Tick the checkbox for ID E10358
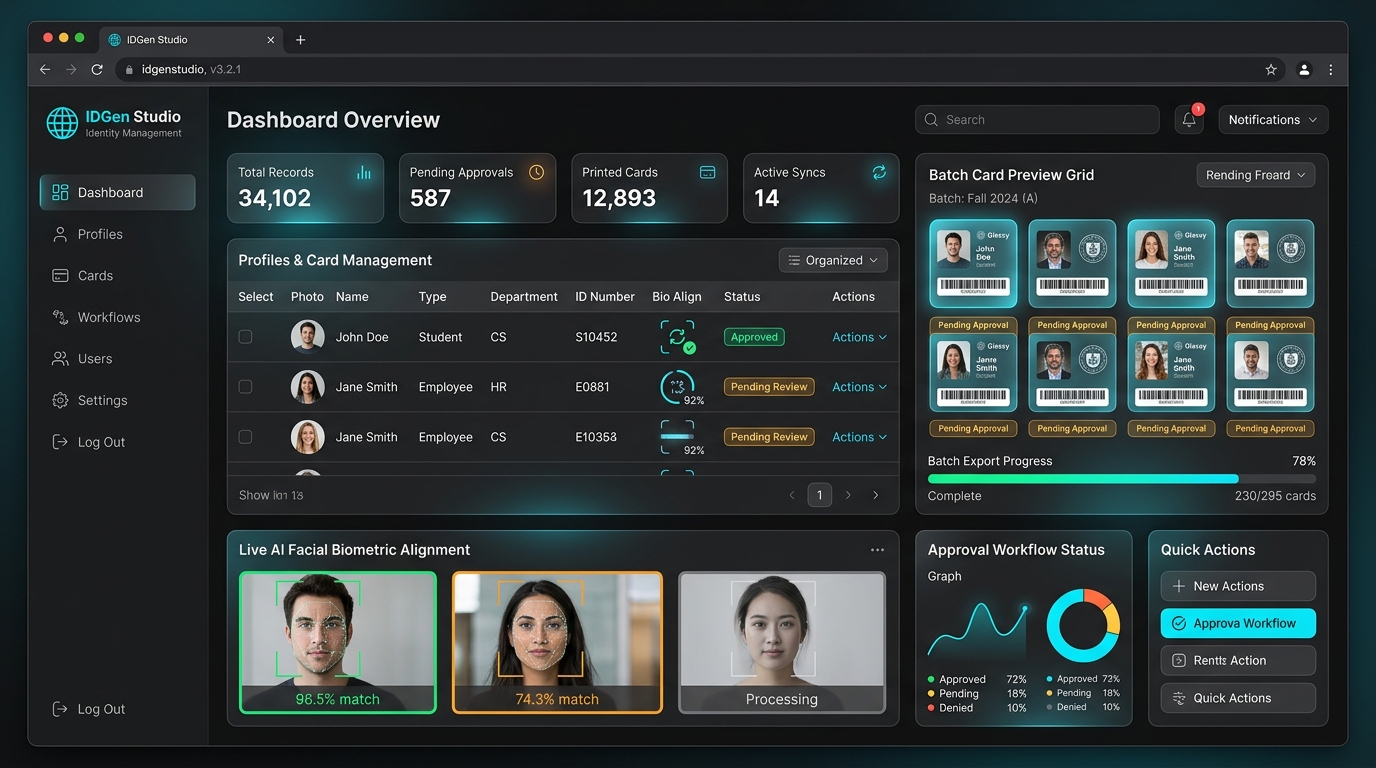Image resolution: width=1376 pixels, height=768 pixels. [245, 437]
